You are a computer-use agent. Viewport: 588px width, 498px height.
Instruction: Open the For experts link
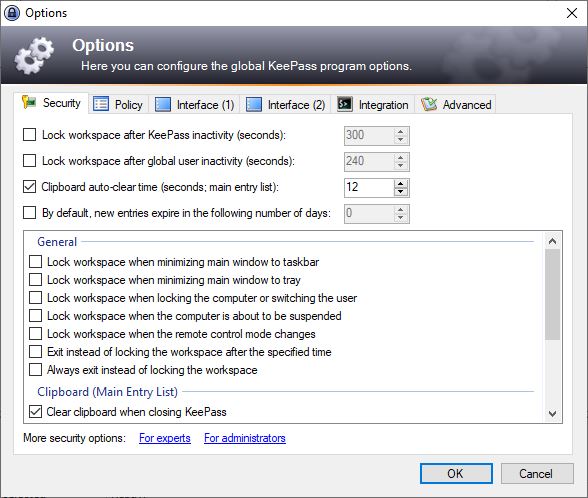click(165, 438)
